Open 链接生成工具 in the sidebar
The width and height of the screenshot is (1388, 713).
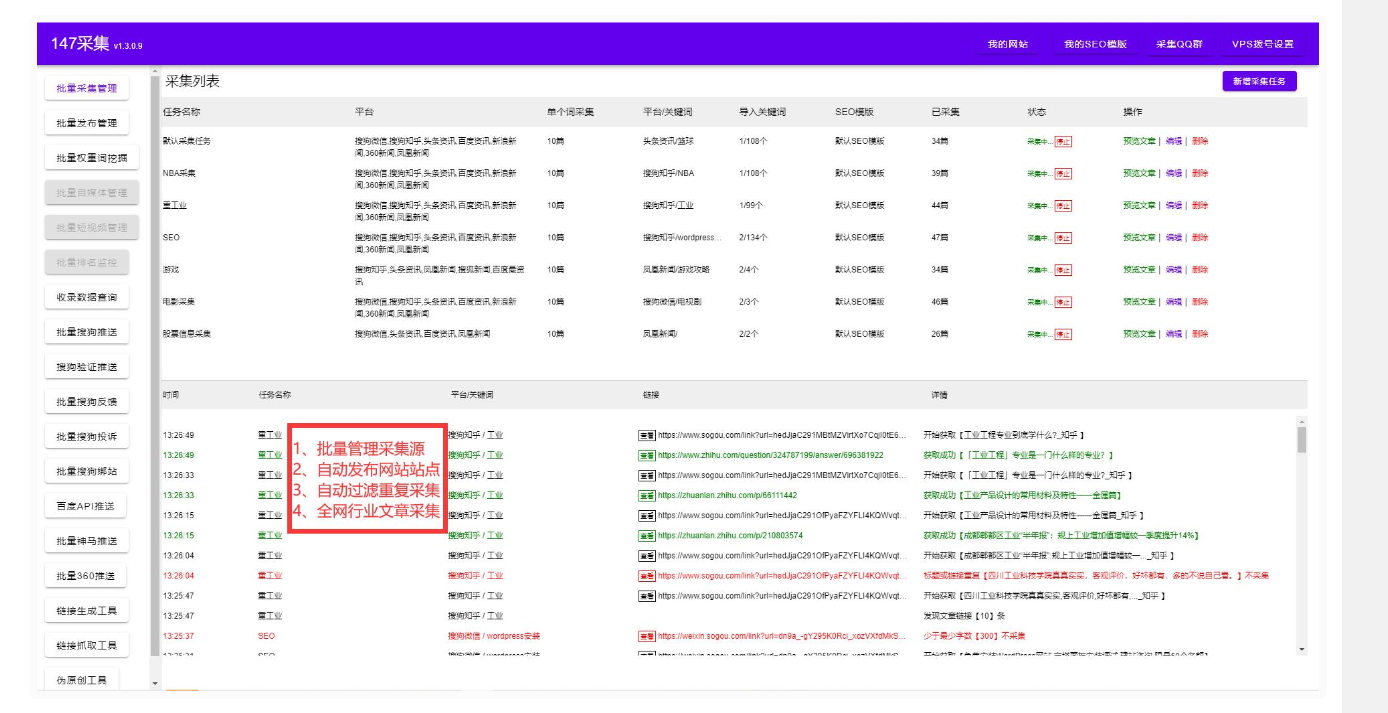(87, 611)
